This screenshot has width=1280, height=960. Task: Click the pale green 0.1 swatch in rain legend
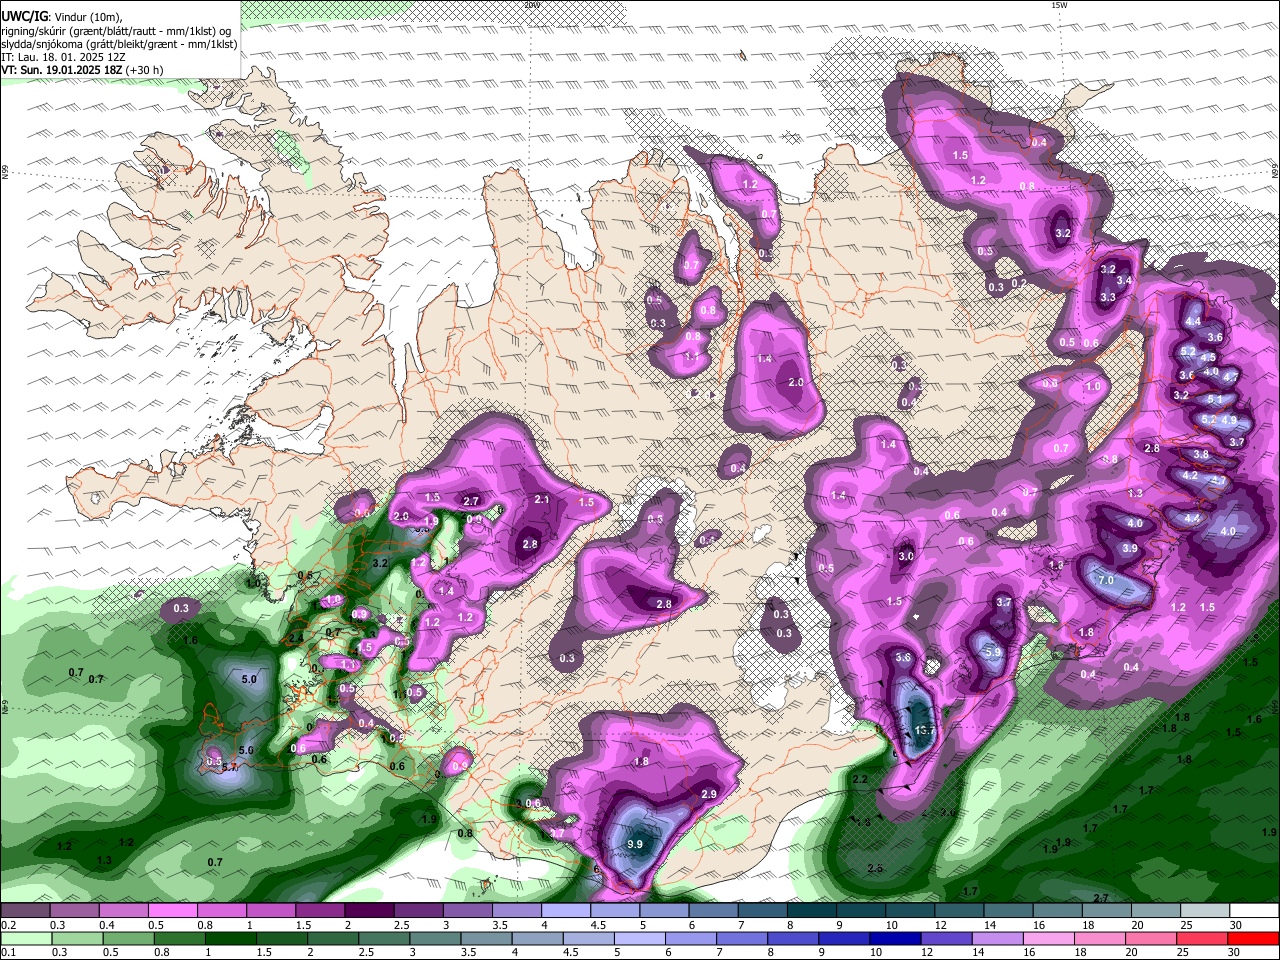[25, 939]
